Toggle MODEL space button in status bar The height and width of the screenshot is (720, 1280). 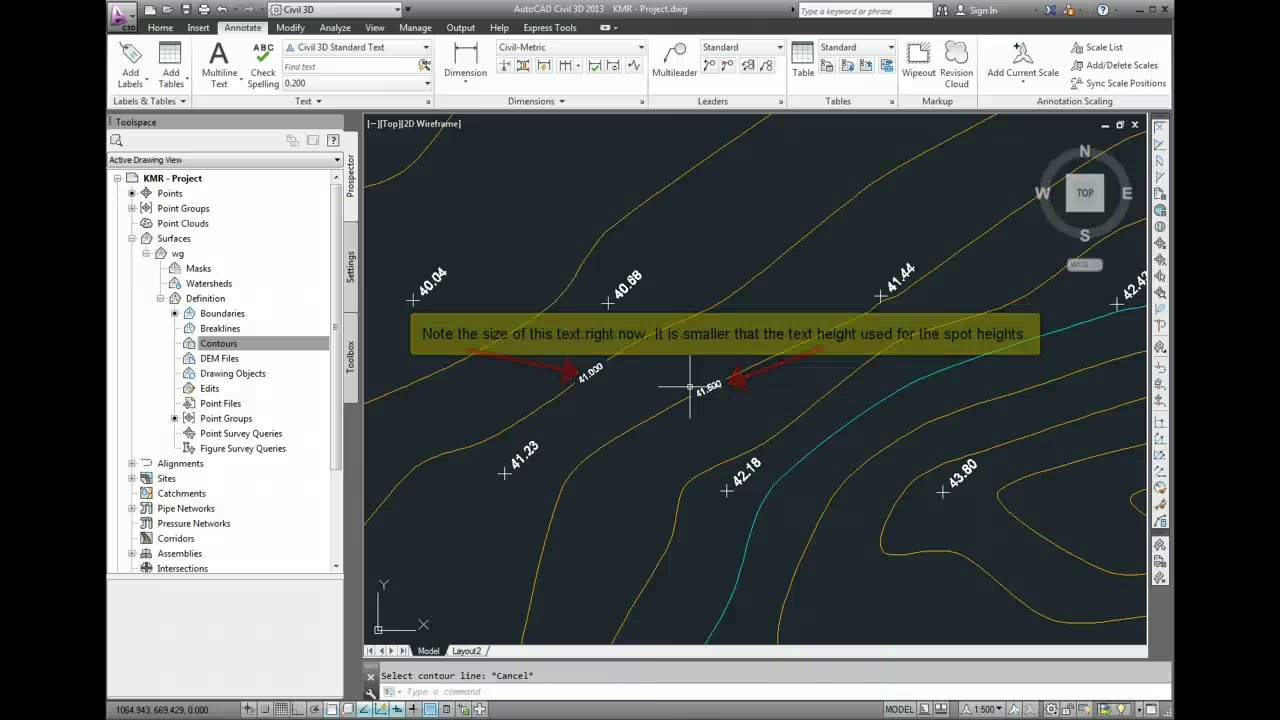pos(899,709)
